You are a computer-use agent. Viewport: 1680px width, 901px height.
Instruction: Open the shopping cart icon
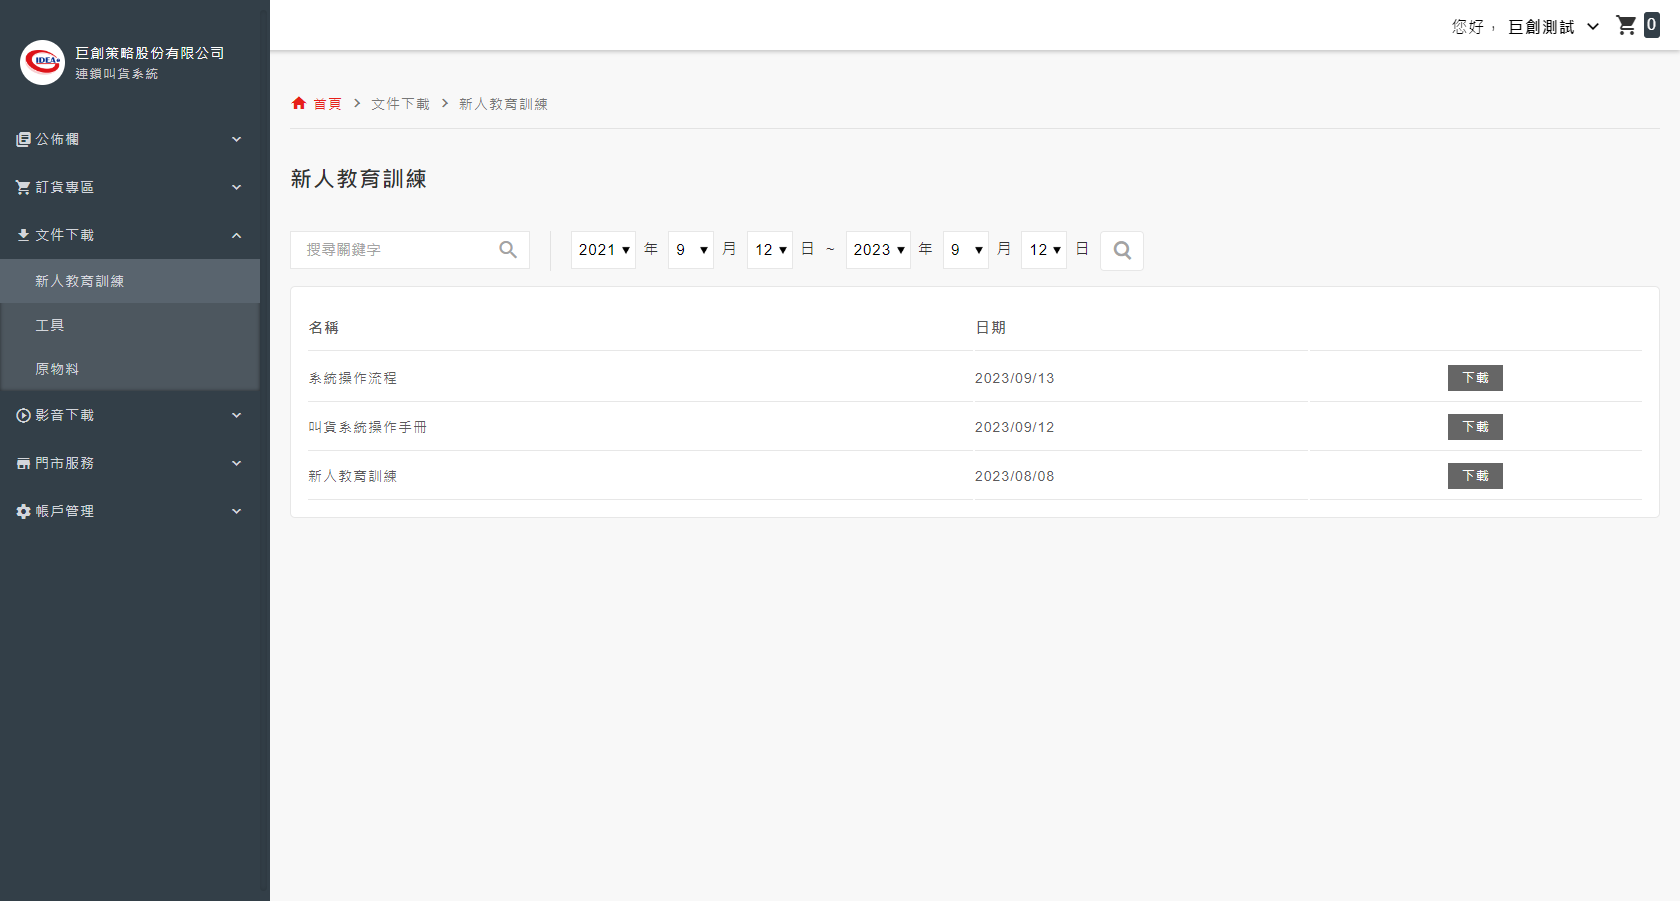[x=1626, y=26]
